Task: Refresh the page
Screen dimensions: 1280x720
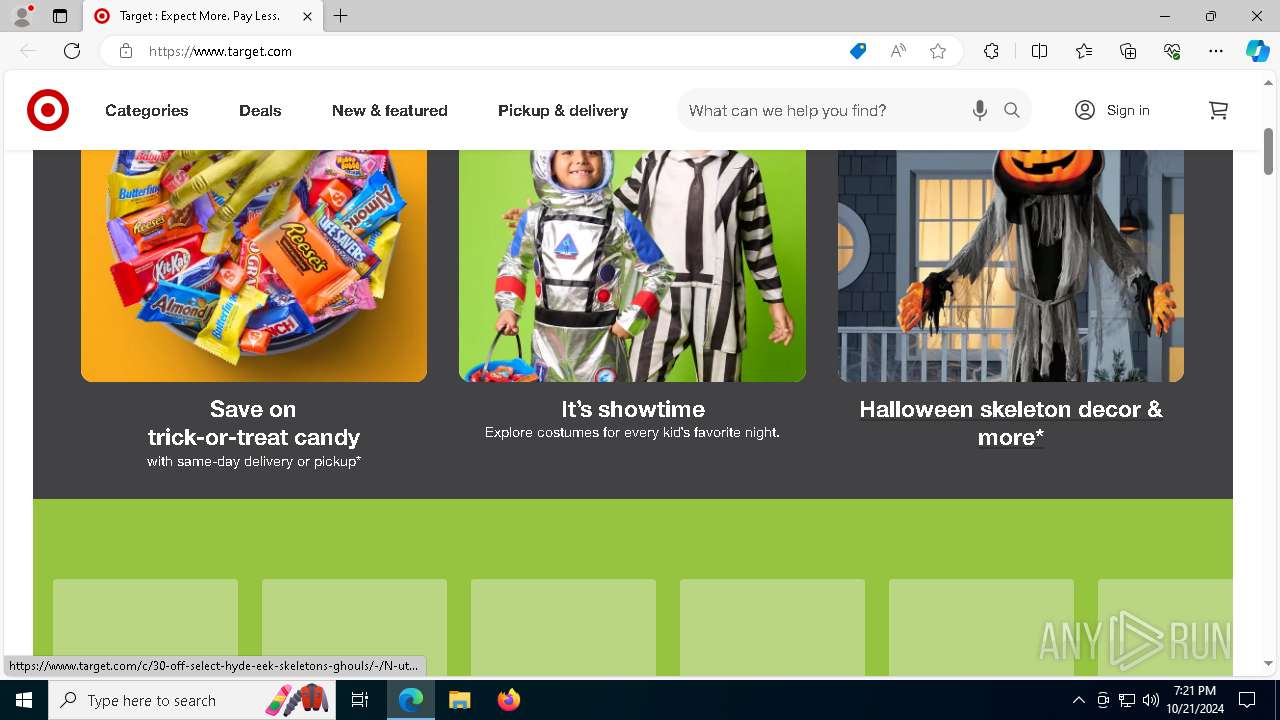Action: pyautogui.click(x=72, y=51)
